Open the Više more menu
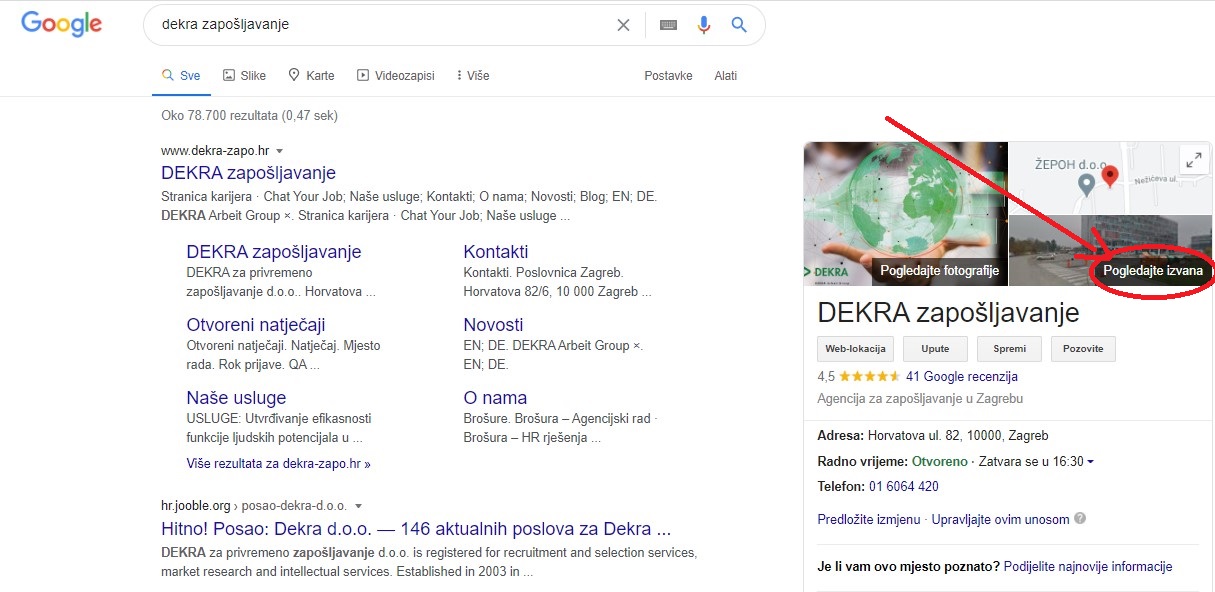 pos(472,76)
